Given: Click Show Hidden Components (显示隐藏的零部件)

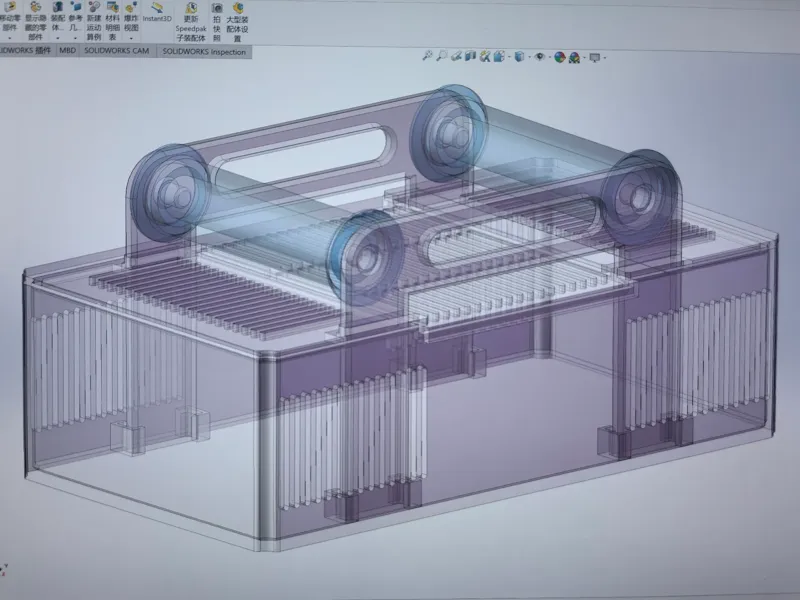Looking at the screenshot, I should (x=35, y=20).
